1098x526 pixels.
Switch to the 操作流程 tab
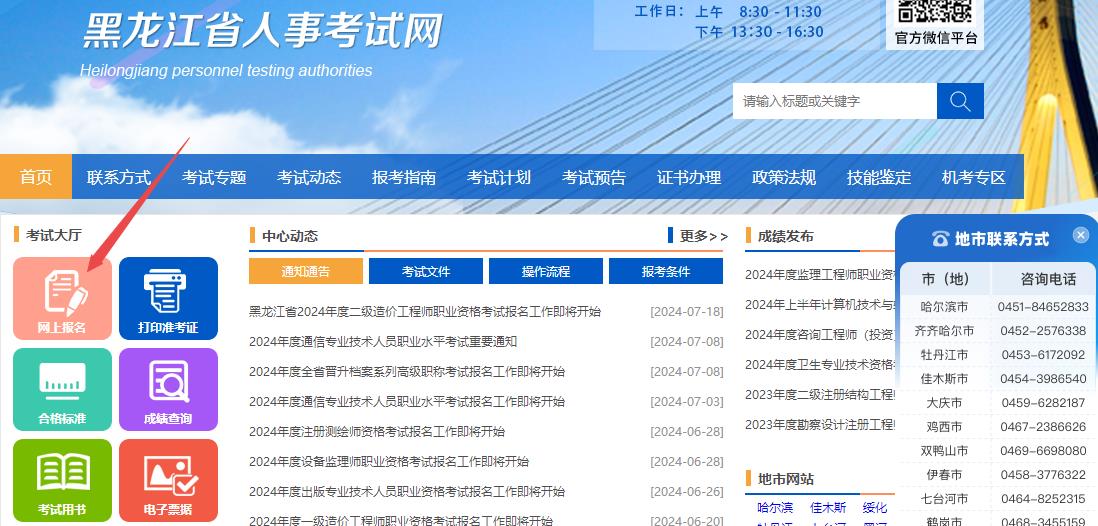[x=546, y=271]
